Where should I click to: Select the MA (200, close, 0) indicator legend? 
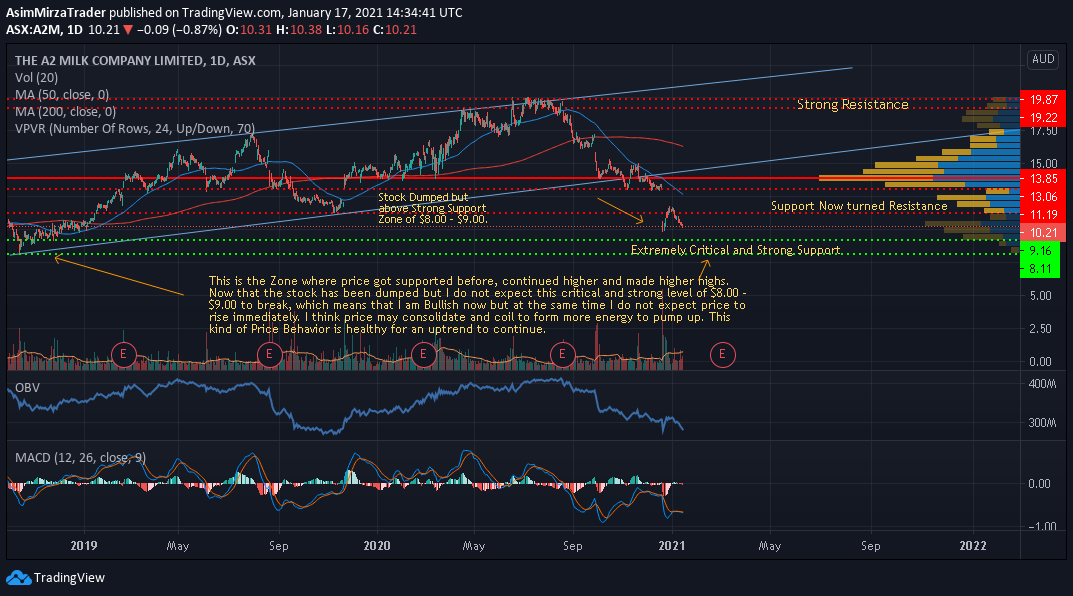pyautogui.click(x=65, y=112)
